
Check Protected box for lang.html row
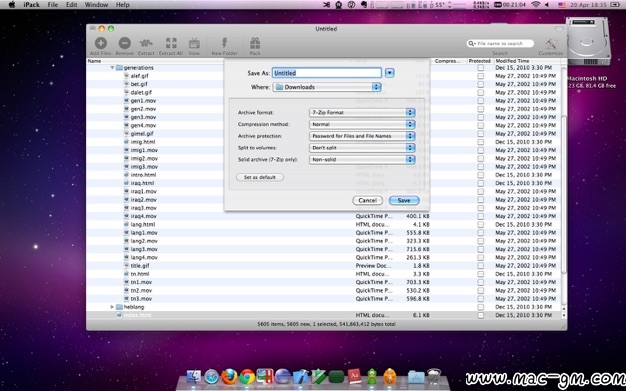pyautogui.click(x=480, y=224)
